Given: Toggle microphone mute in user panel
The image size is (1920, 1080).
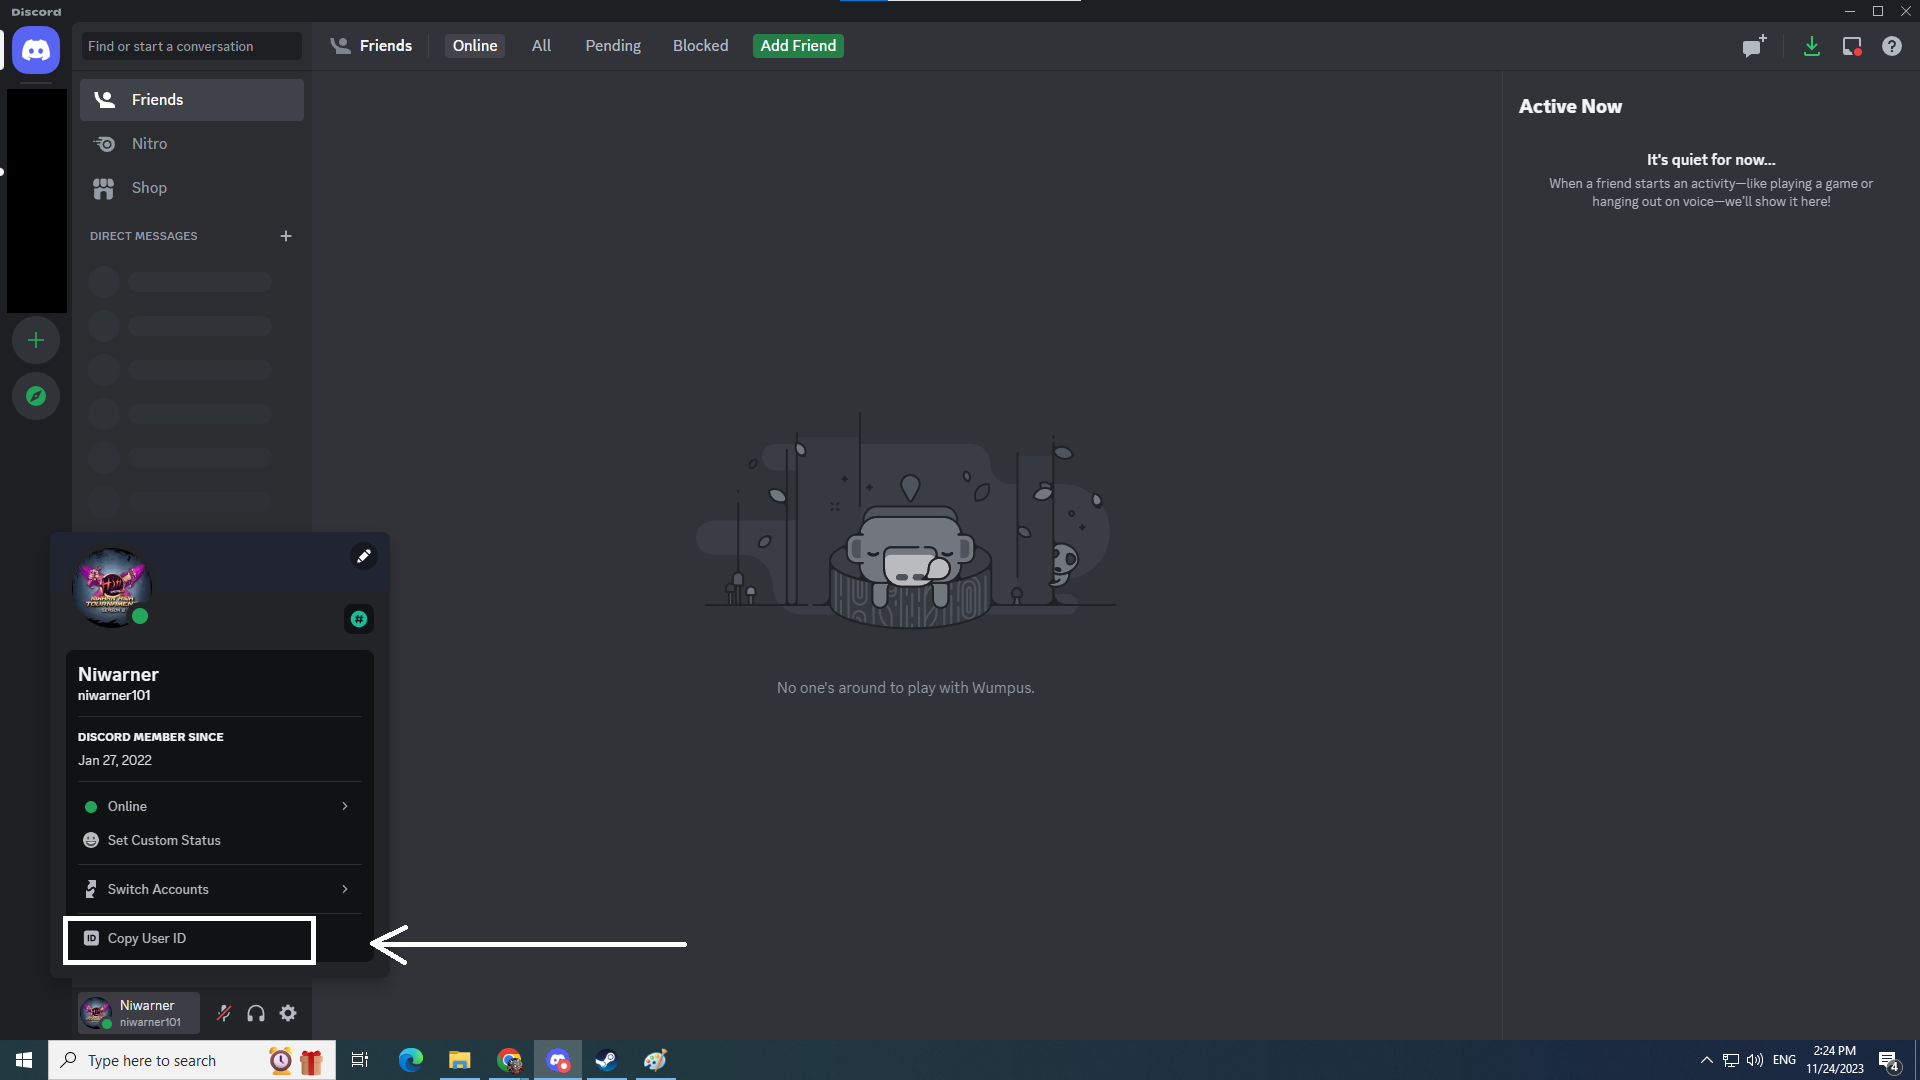Looking at the screenshot, I should (224, 1013).
